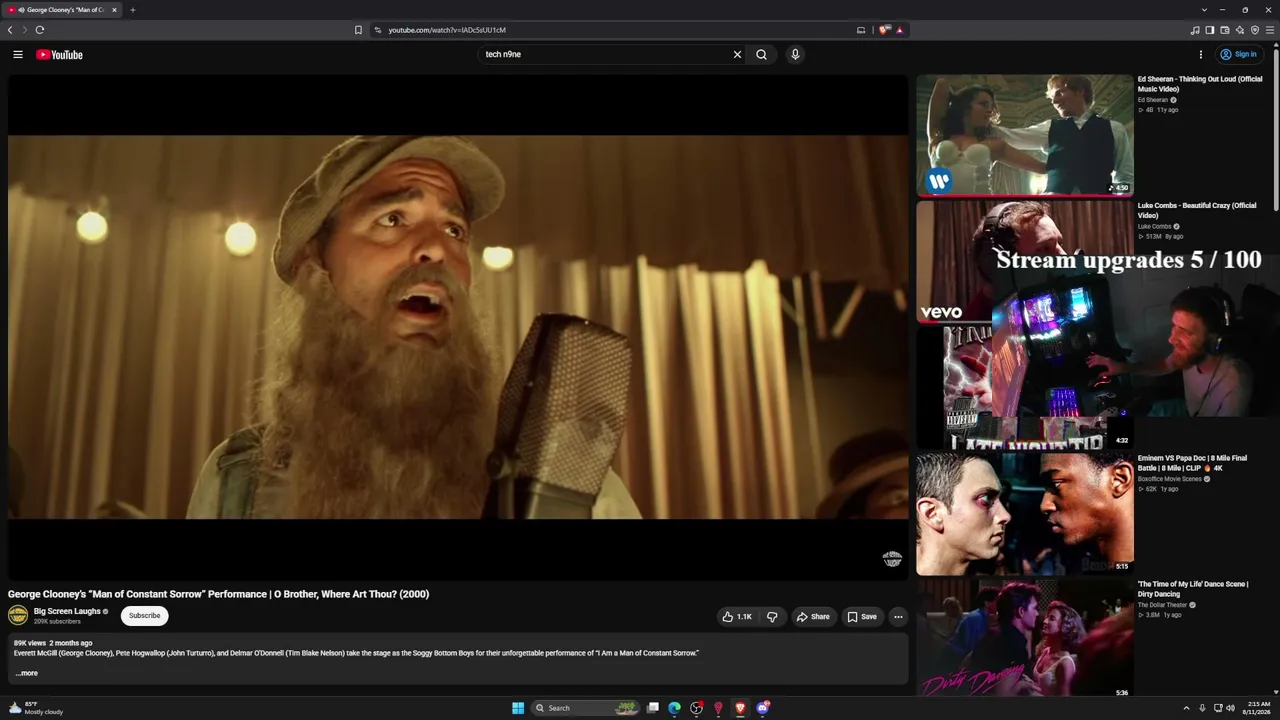Screen dimensions: 1280x720
Task: Visit The Dollar Theater channel
Action: pyautogui.click(x=1163, y=605)
